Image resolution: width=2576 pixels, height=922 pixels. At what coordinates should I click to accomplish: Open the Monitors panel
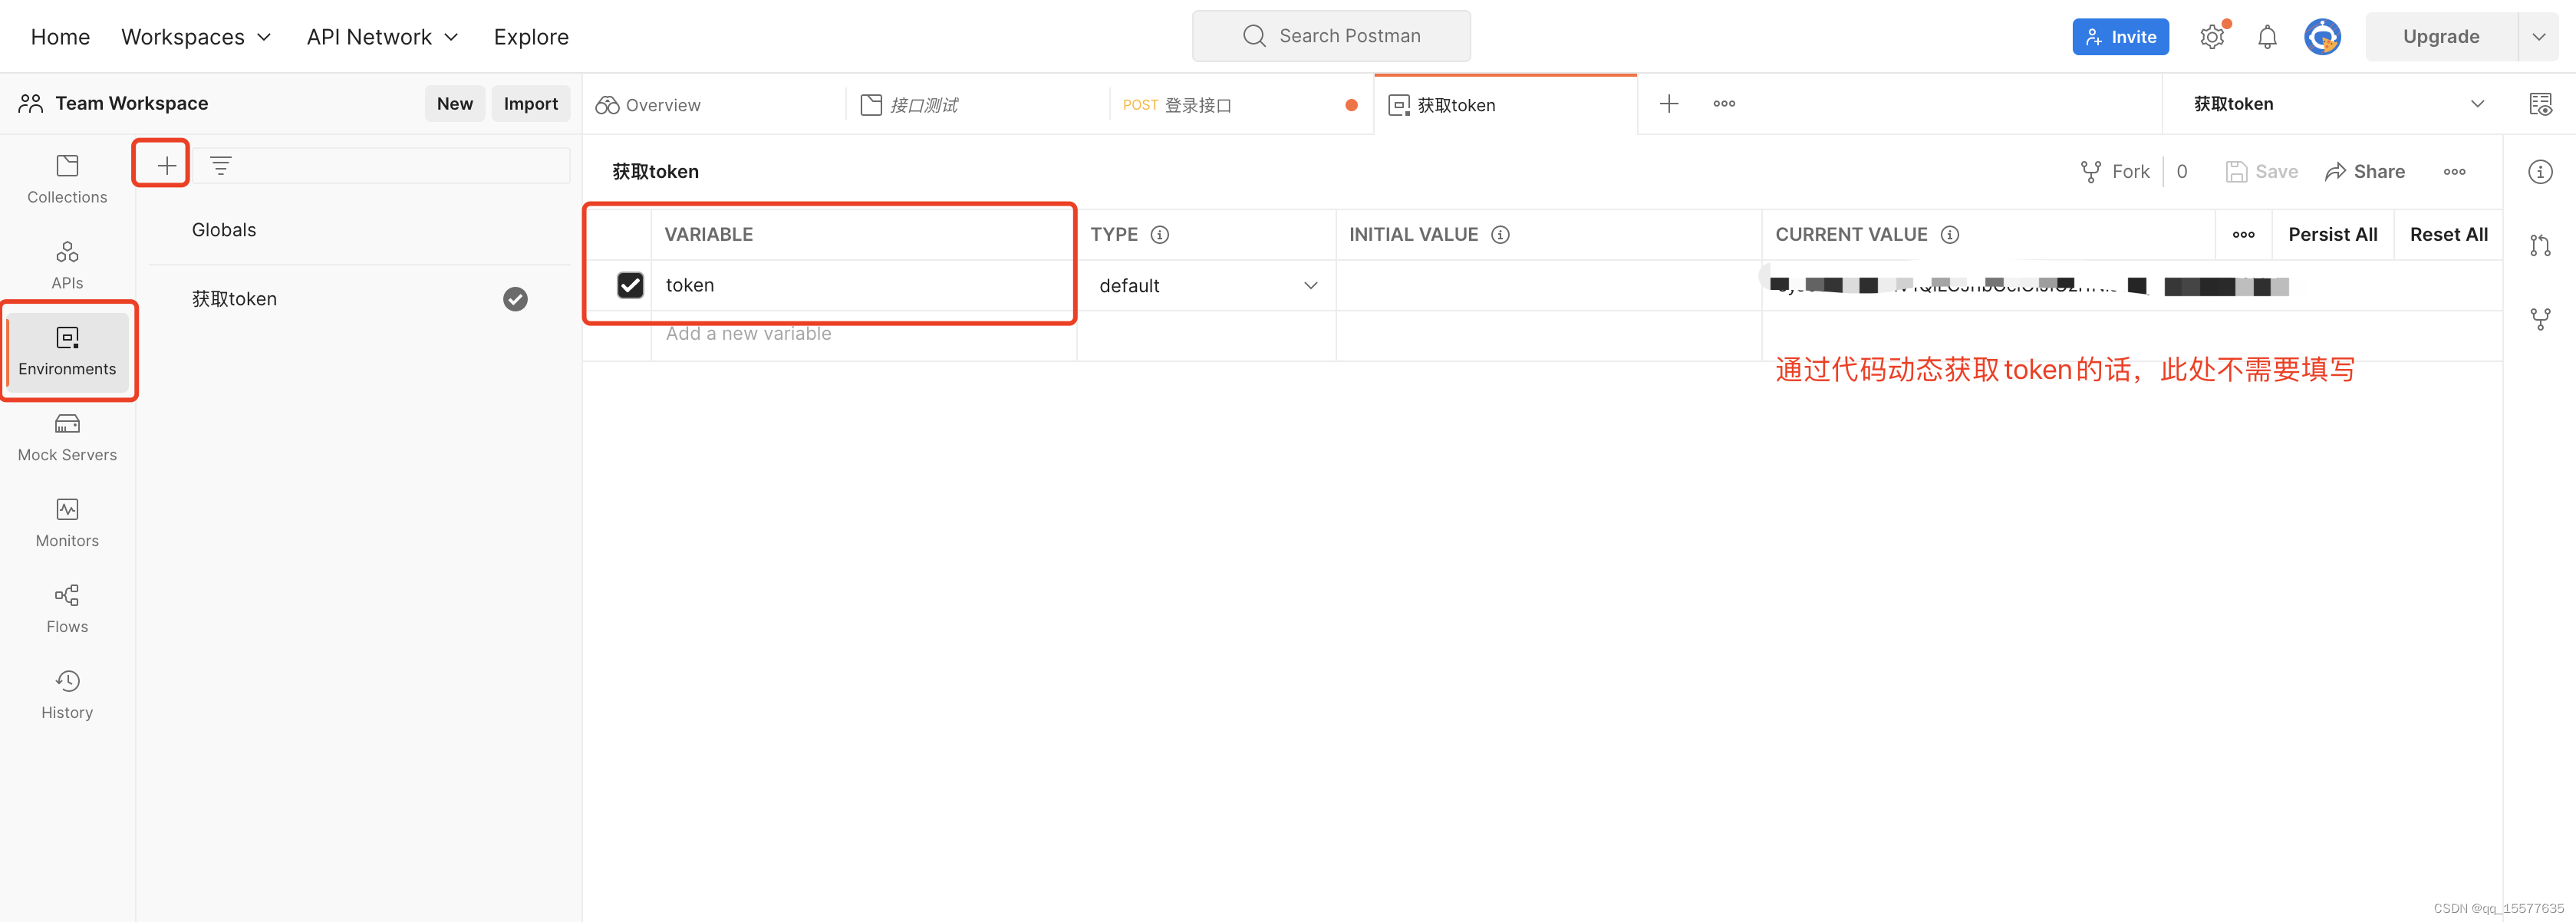(x=66, y=522)
